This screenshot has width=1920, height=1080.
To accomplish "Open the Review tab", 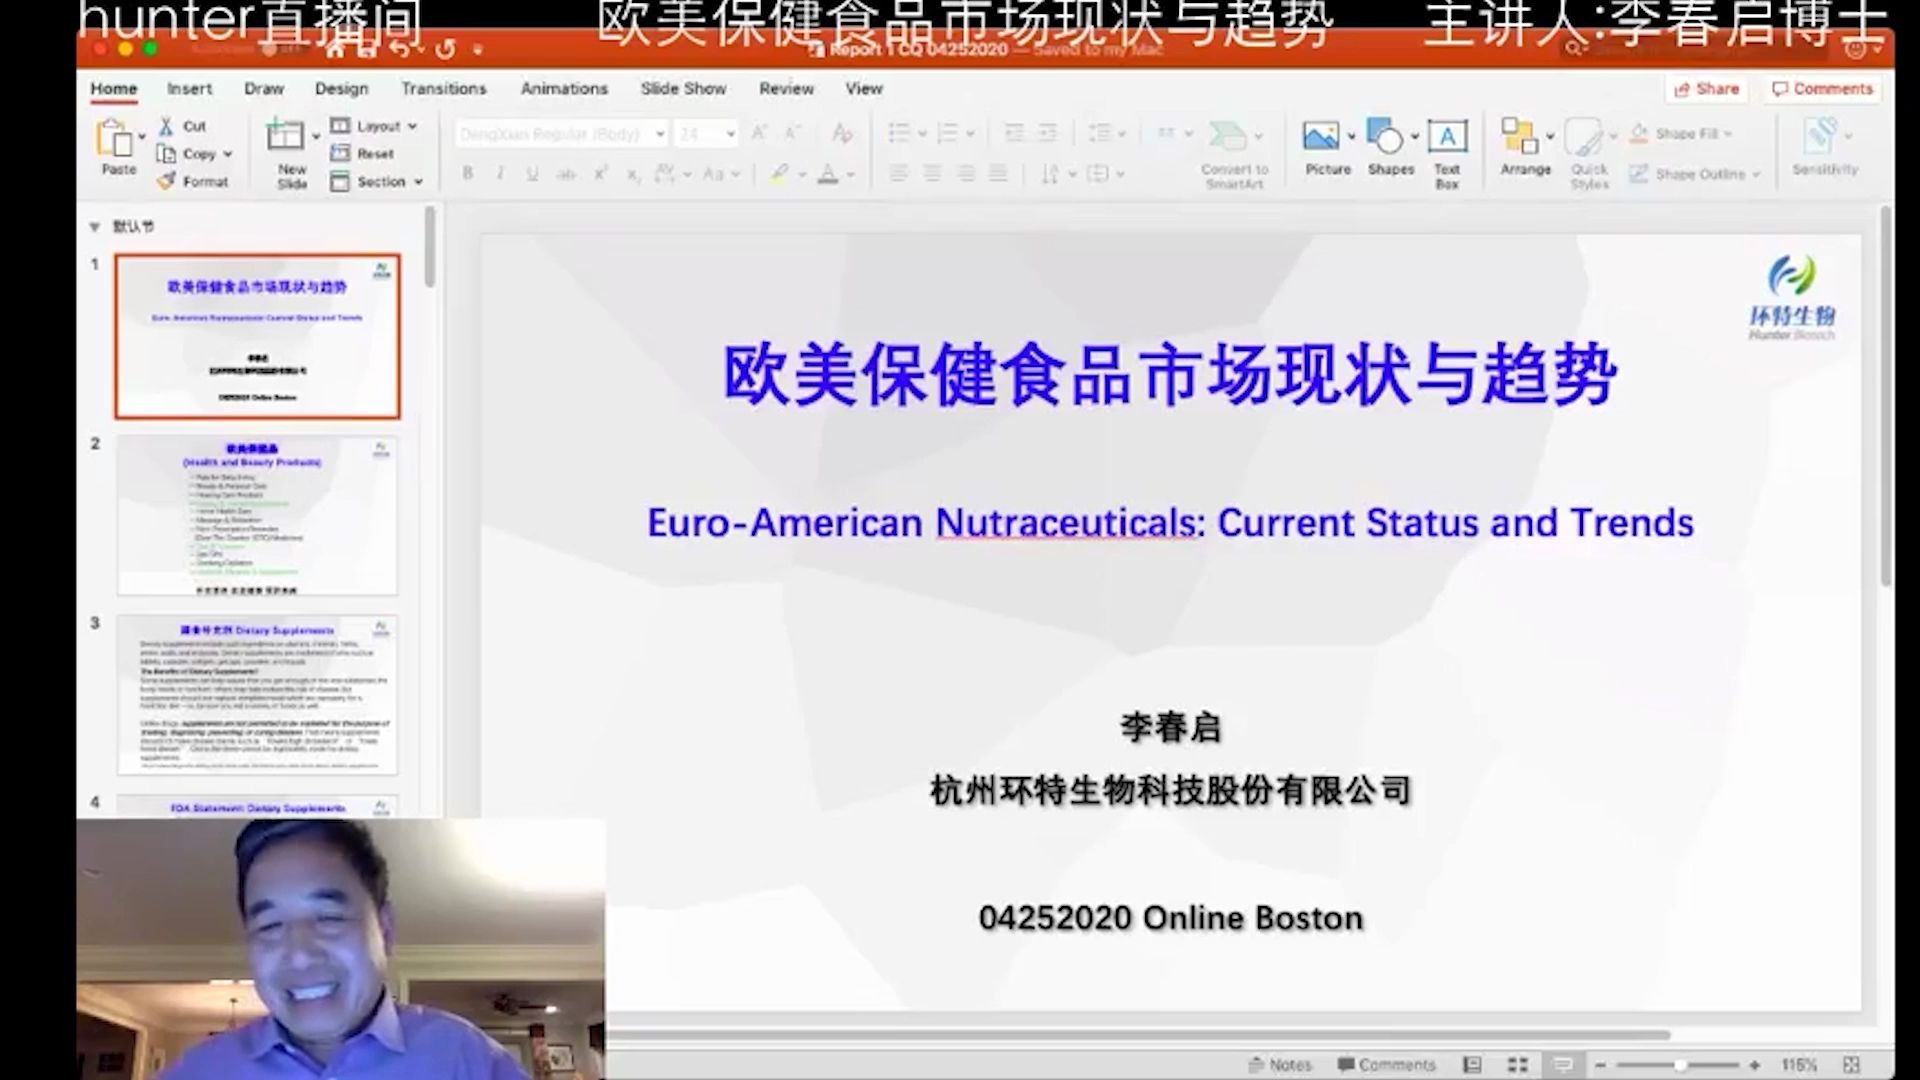I will (x=786, y=89).
